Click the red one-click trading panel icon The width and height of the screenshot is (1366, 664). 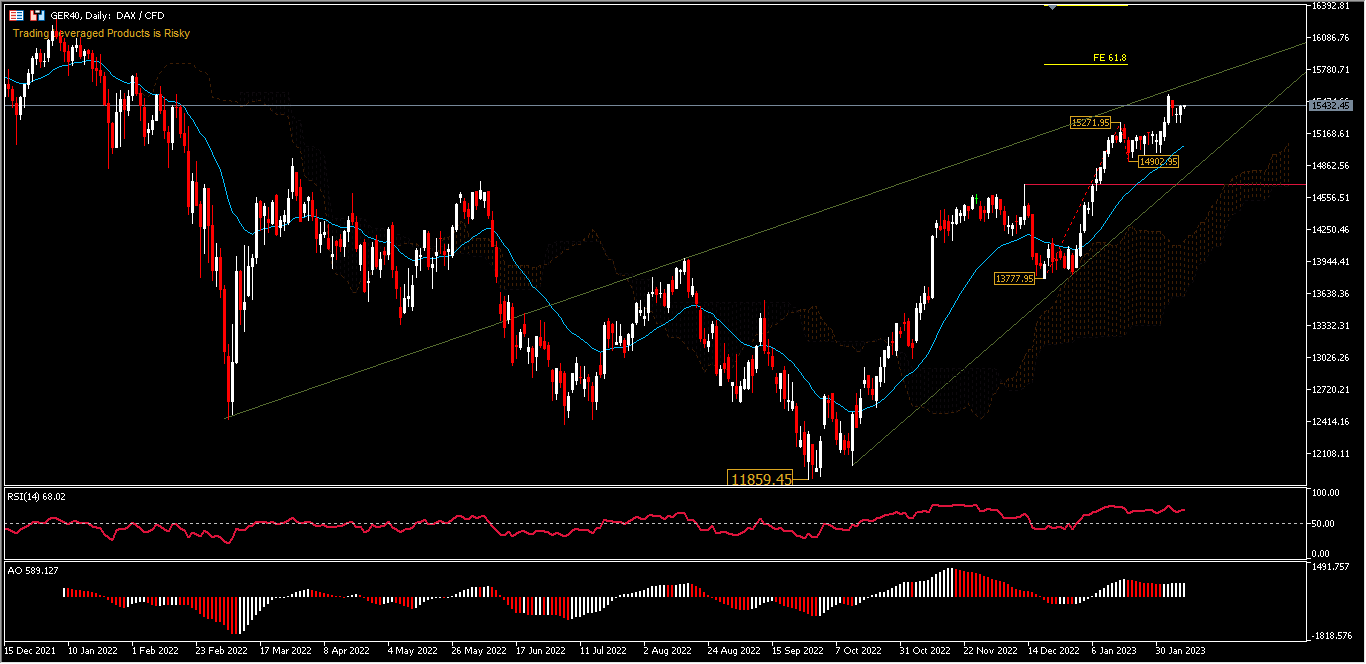[37, 15]
